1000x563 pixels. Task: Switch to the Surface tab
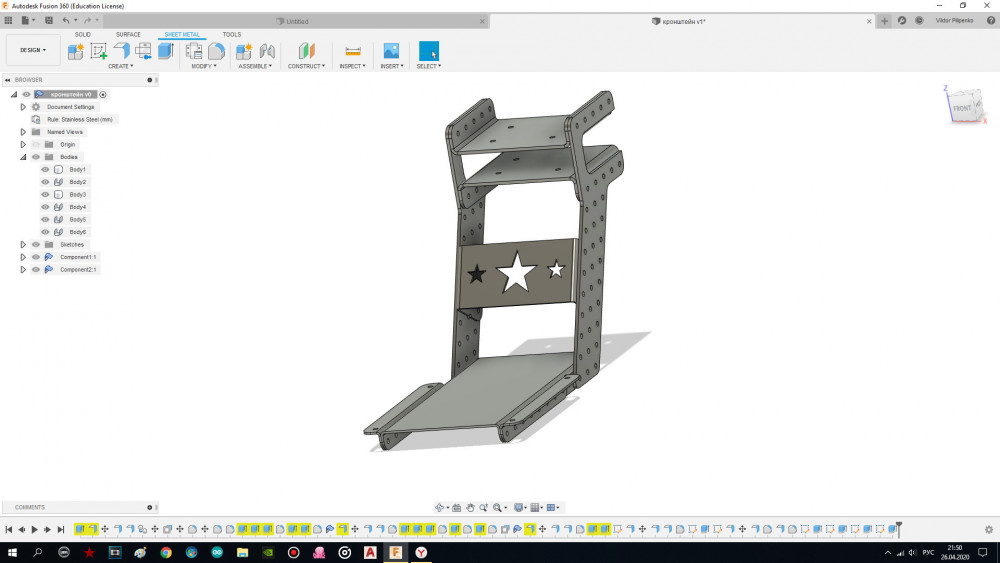coord(128,34)
